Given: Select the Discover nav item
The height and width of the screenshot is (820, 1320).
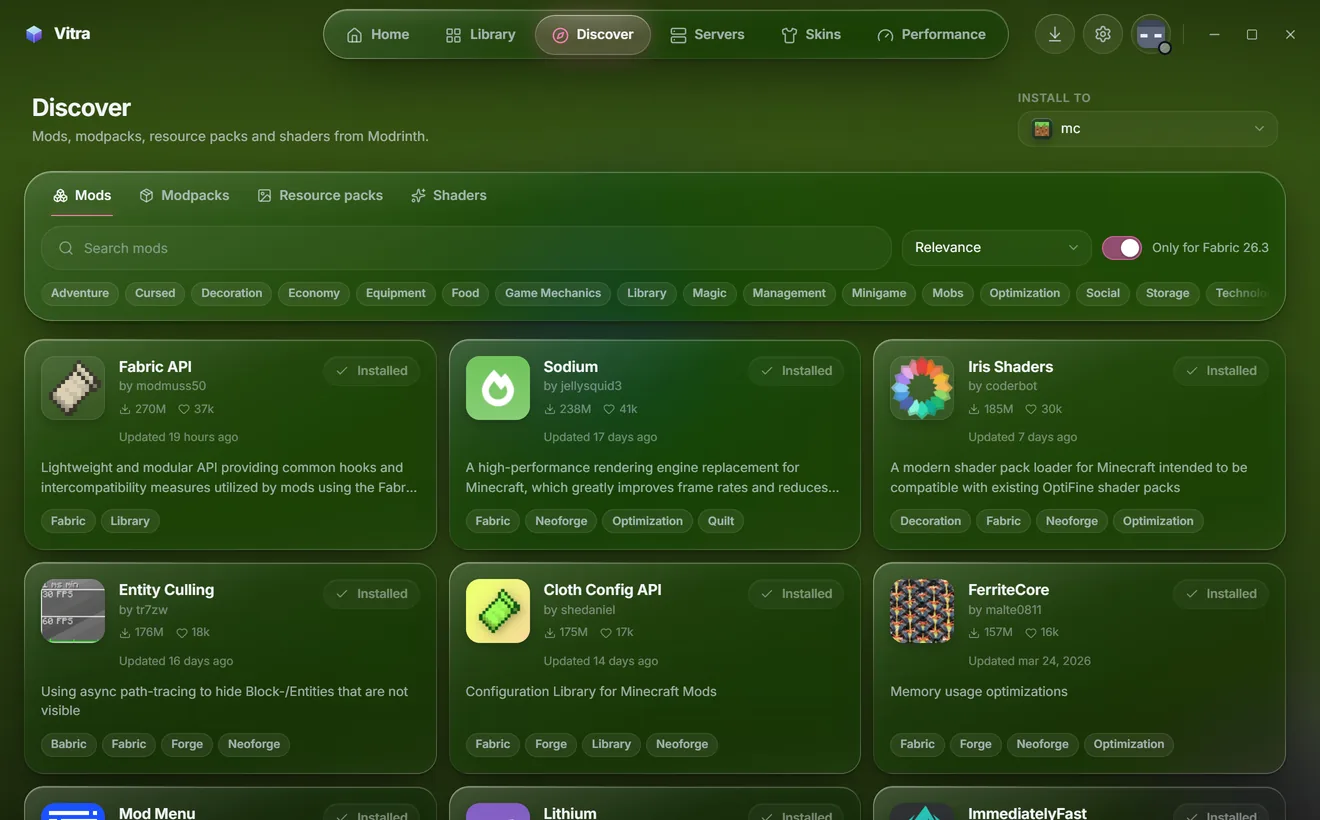Looking at the screenshot, I should point(593,34).
